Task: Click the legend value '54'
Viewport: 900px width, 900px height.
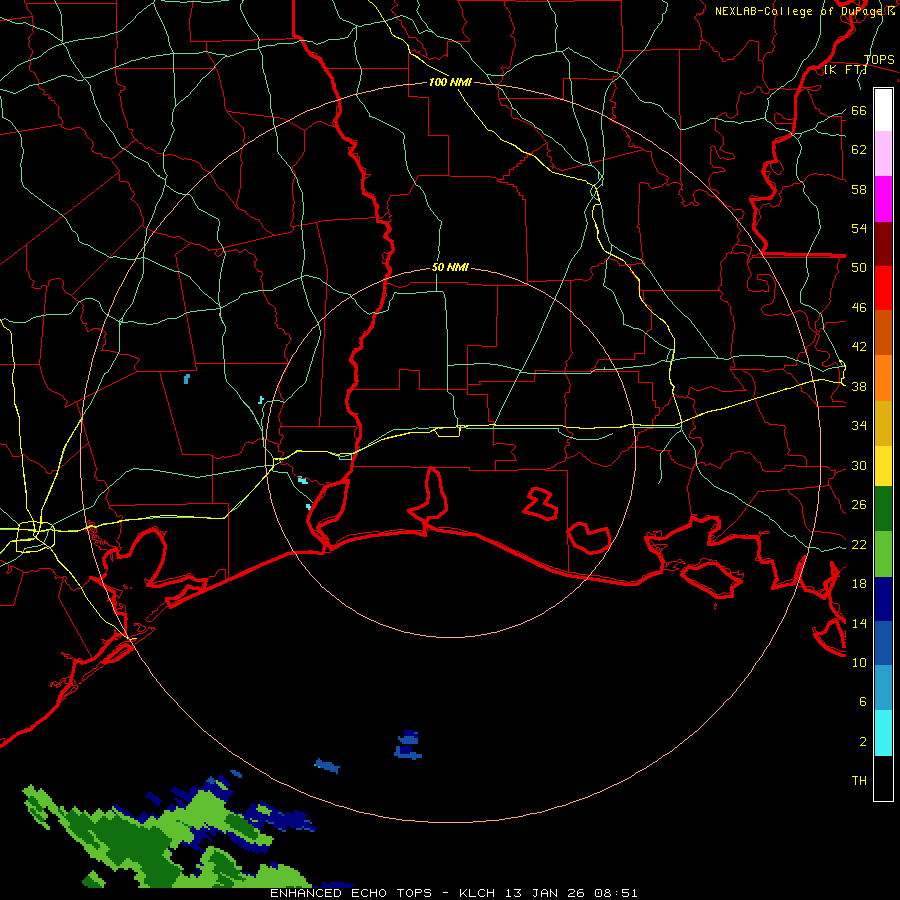Action: click(859, 228)
